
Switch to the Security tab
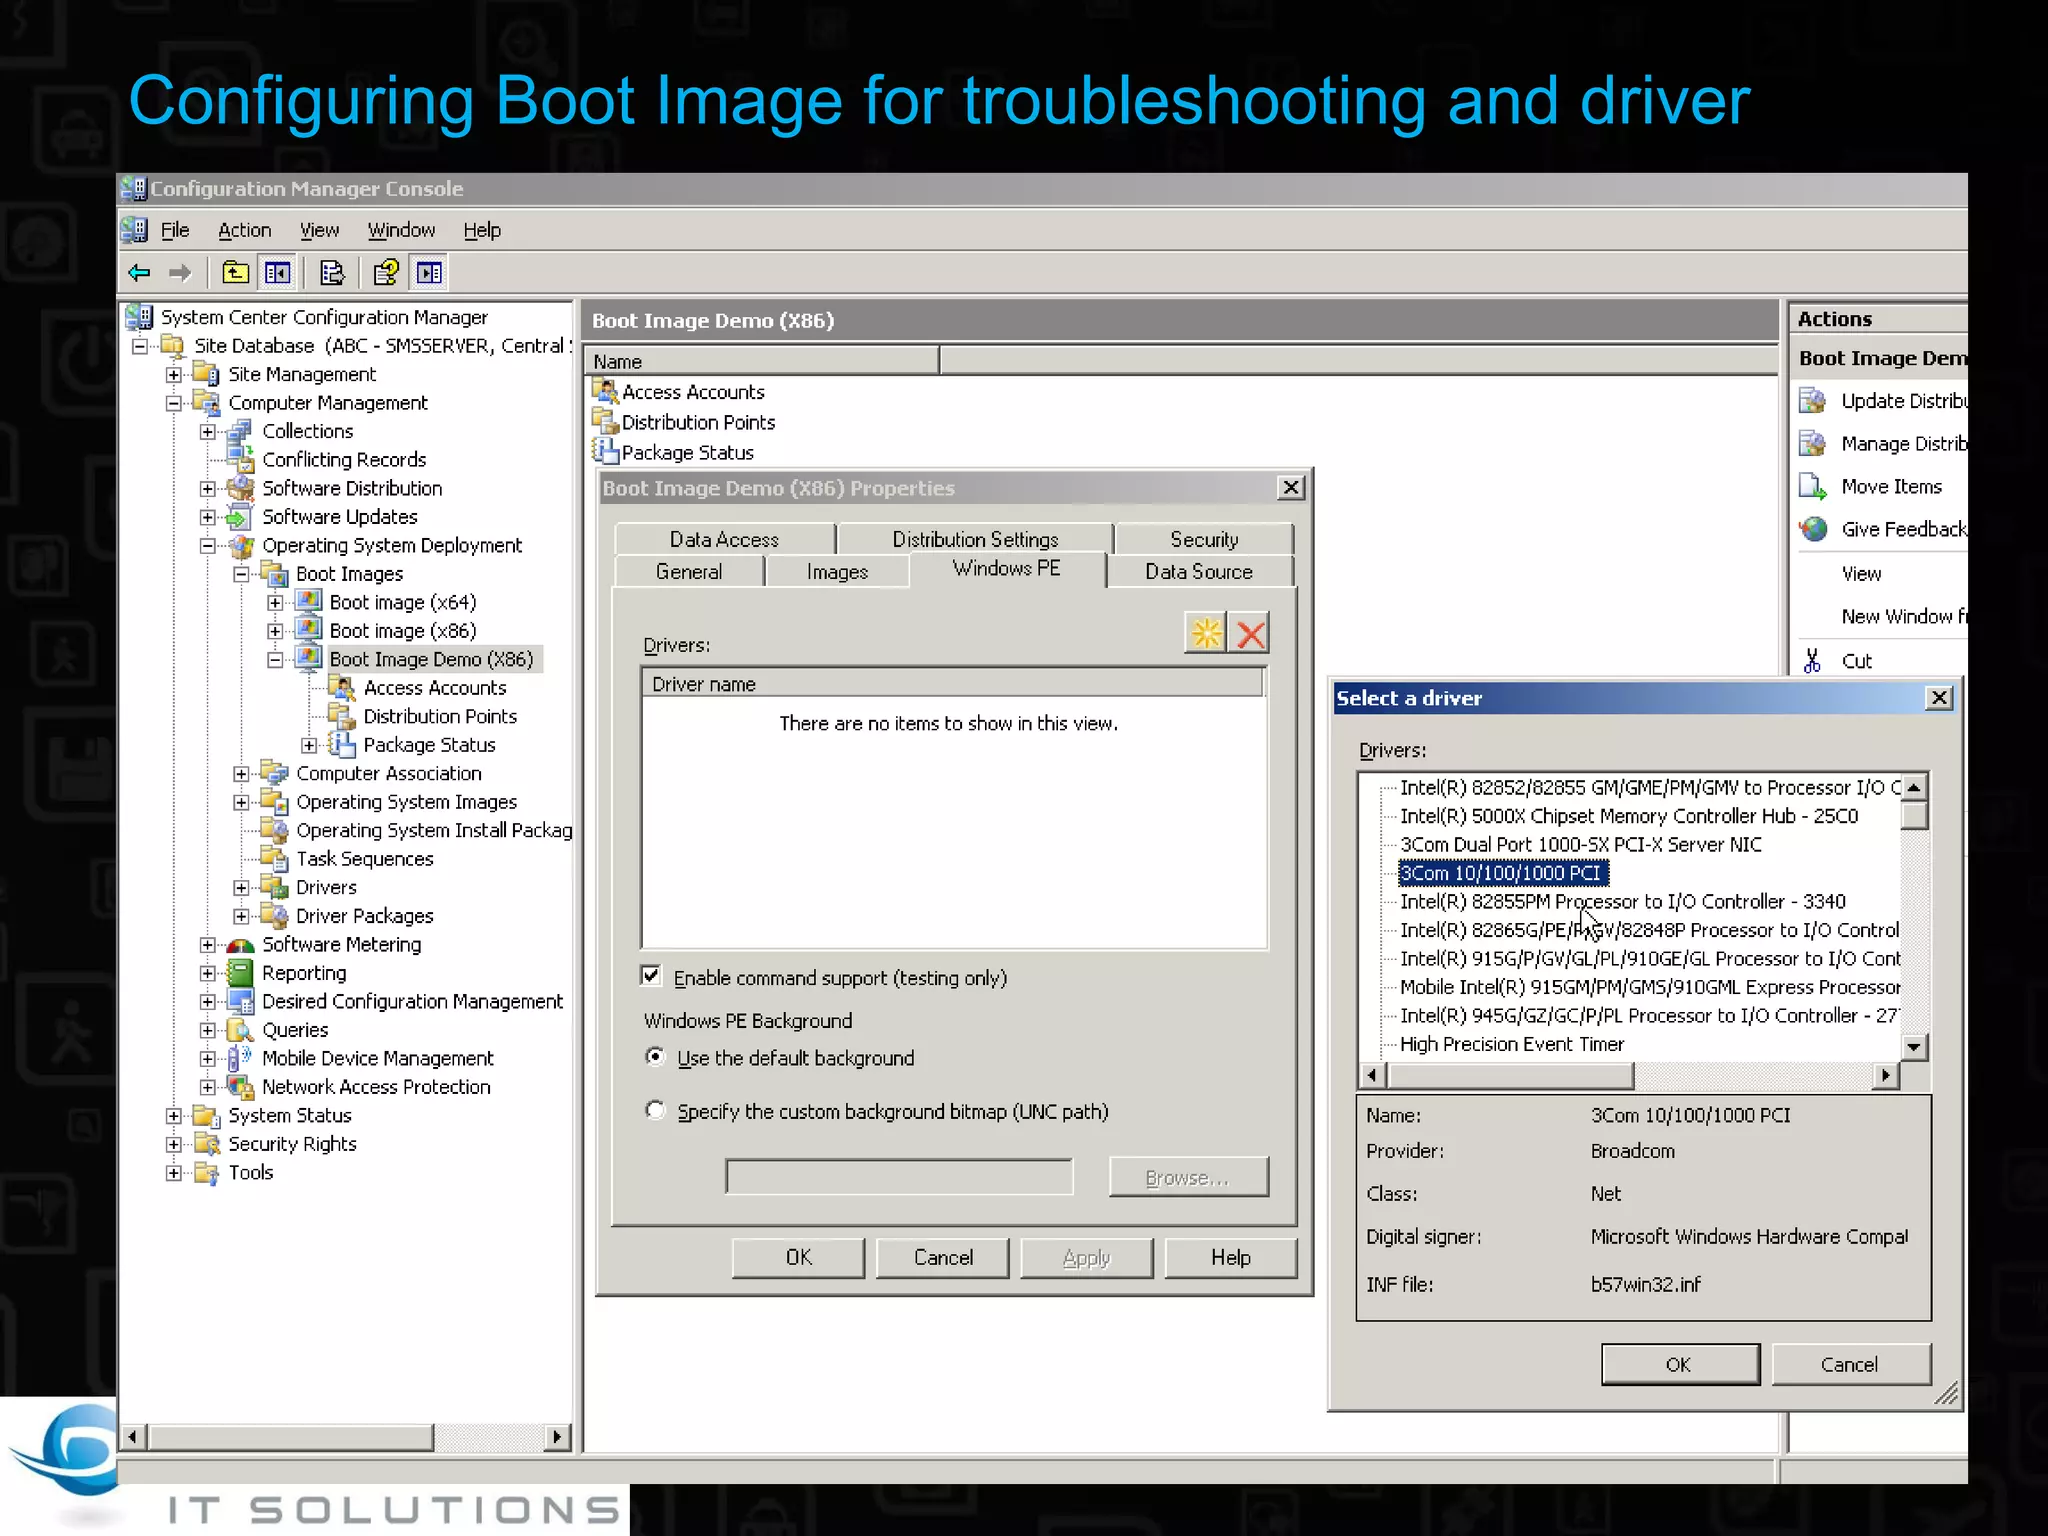pyautogui.click(x=1204, y=539)
